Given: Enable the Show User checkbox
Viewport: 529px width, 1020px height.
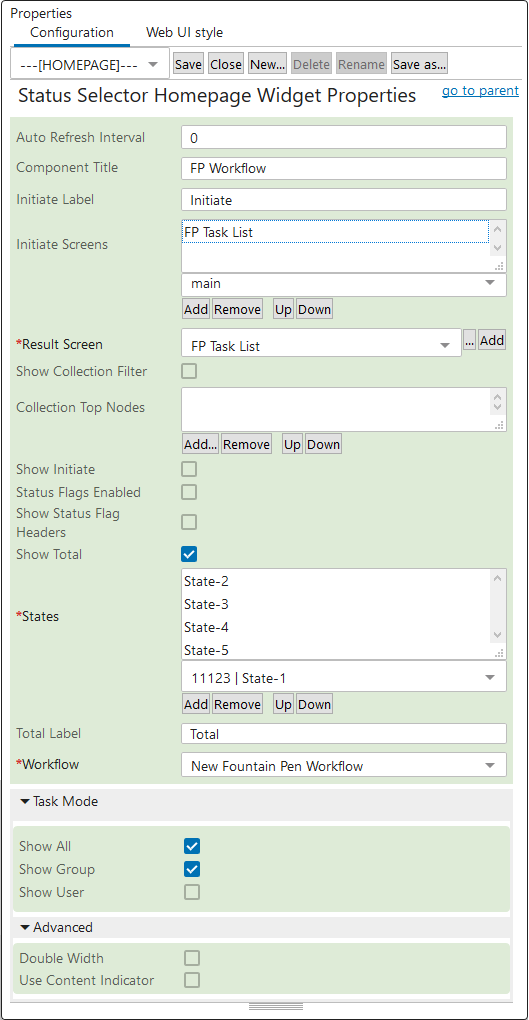Looking at the screenshot, I should pyautogui.click(x=191, y=892).
